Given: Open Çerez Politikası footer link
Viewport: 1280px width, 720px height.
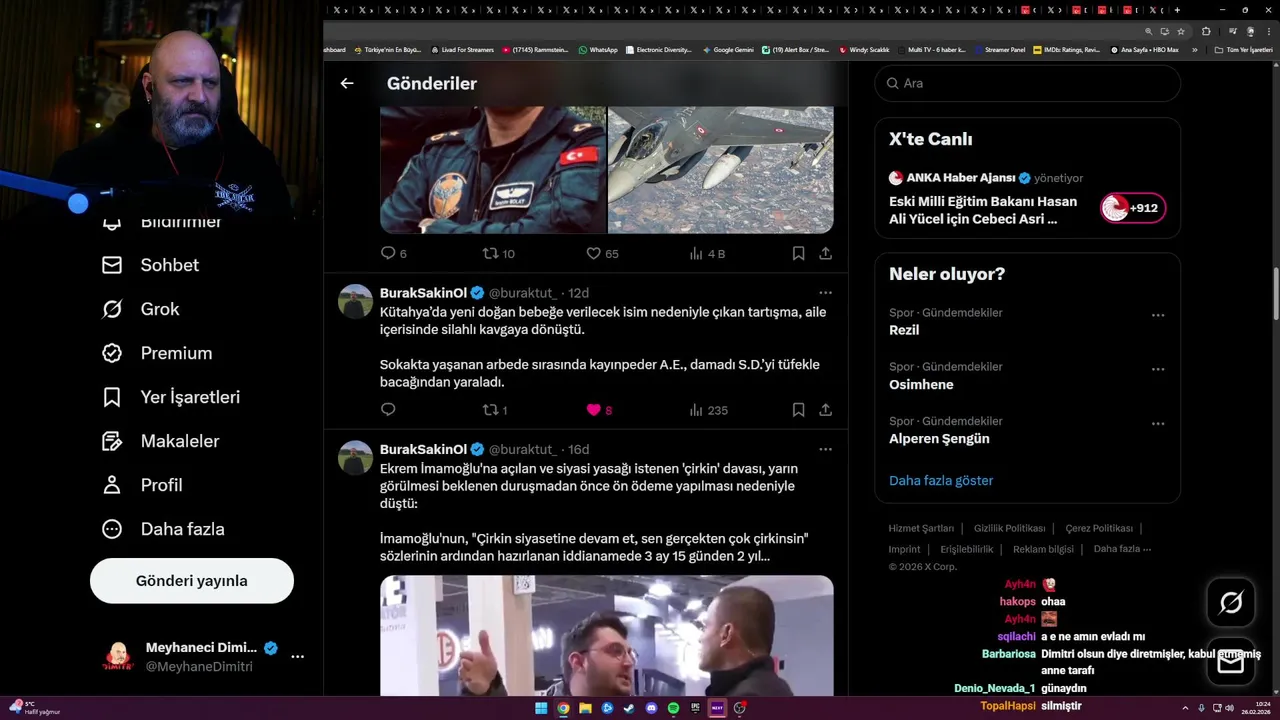Looking at the screenshot, I should click(1099, 528).
